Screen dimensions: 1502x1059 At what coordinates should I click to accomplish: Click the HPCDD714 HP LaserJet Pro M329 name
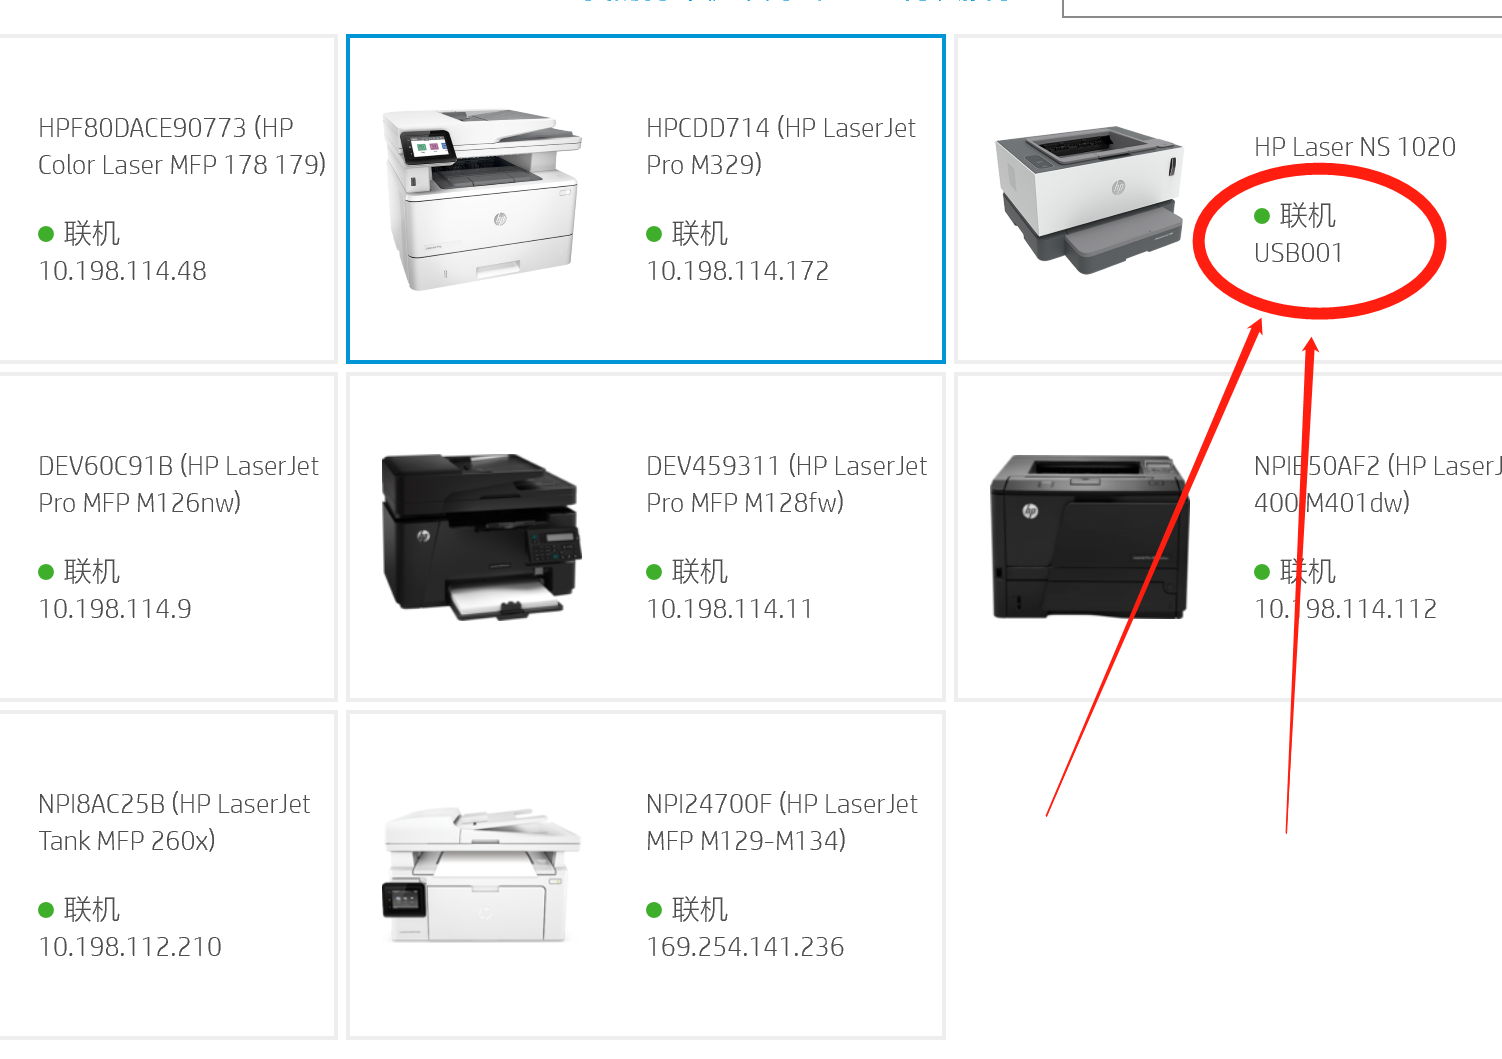[781, 146]
